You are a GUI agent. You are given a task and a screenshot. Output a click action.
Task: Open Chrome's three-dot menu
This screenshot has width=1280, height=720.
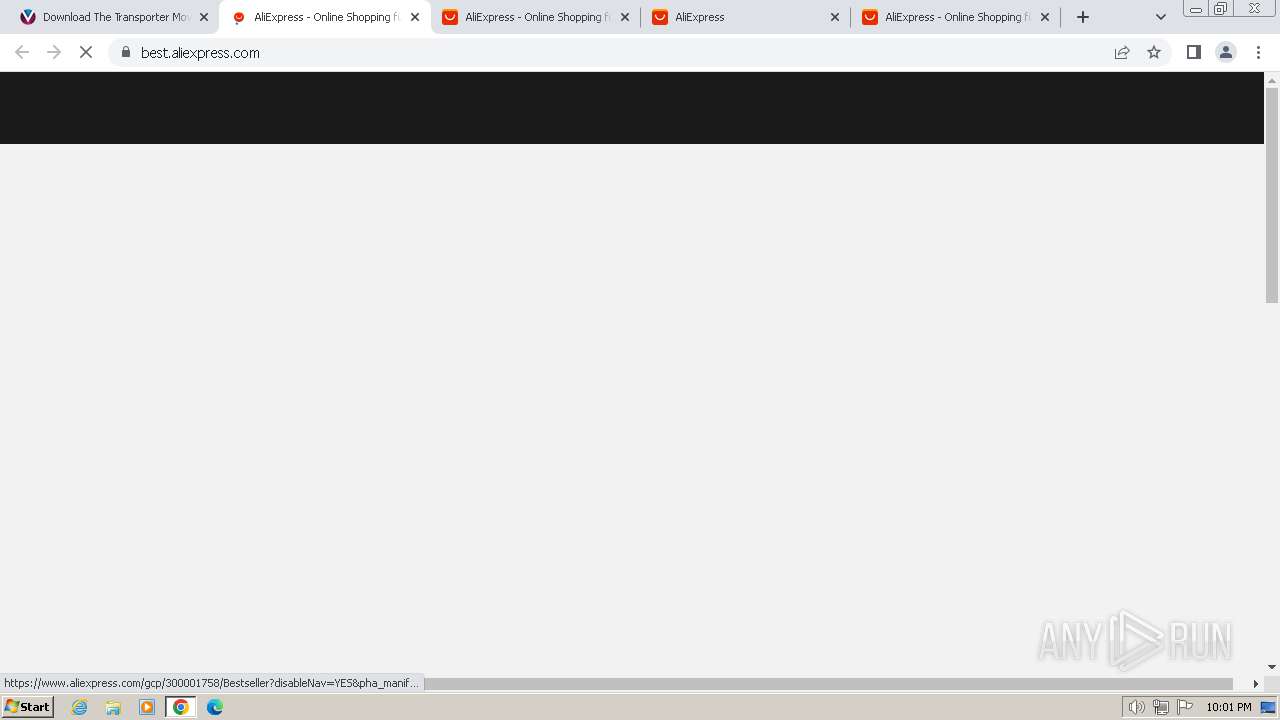point(1258,52)
